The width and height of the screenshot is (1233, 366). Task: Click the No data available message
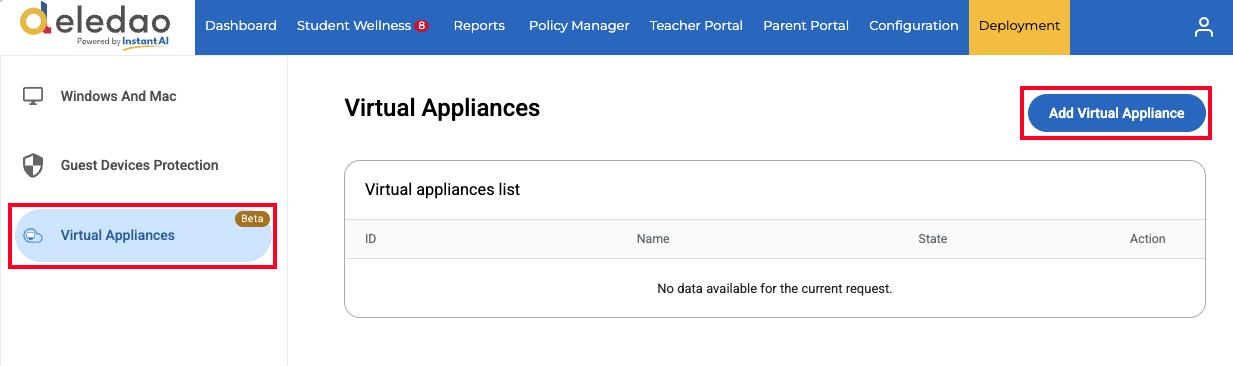(x=775, y=288)
